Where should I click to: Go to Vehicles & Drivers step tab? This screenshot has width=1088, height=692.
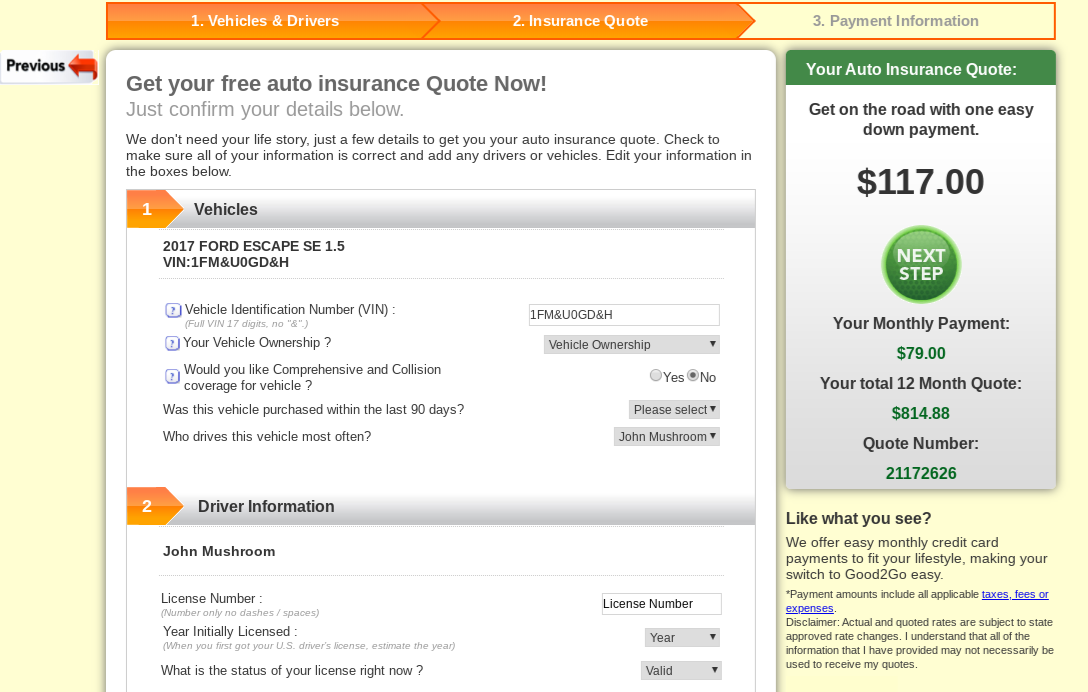click(x=265, y=21)
